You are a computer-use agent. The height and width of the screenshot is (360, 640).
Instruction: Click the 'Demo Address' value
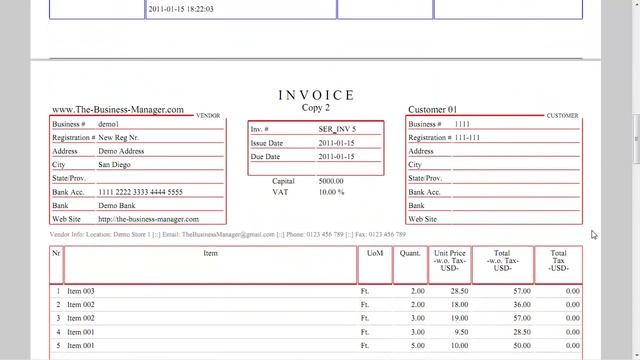point(121,151)
